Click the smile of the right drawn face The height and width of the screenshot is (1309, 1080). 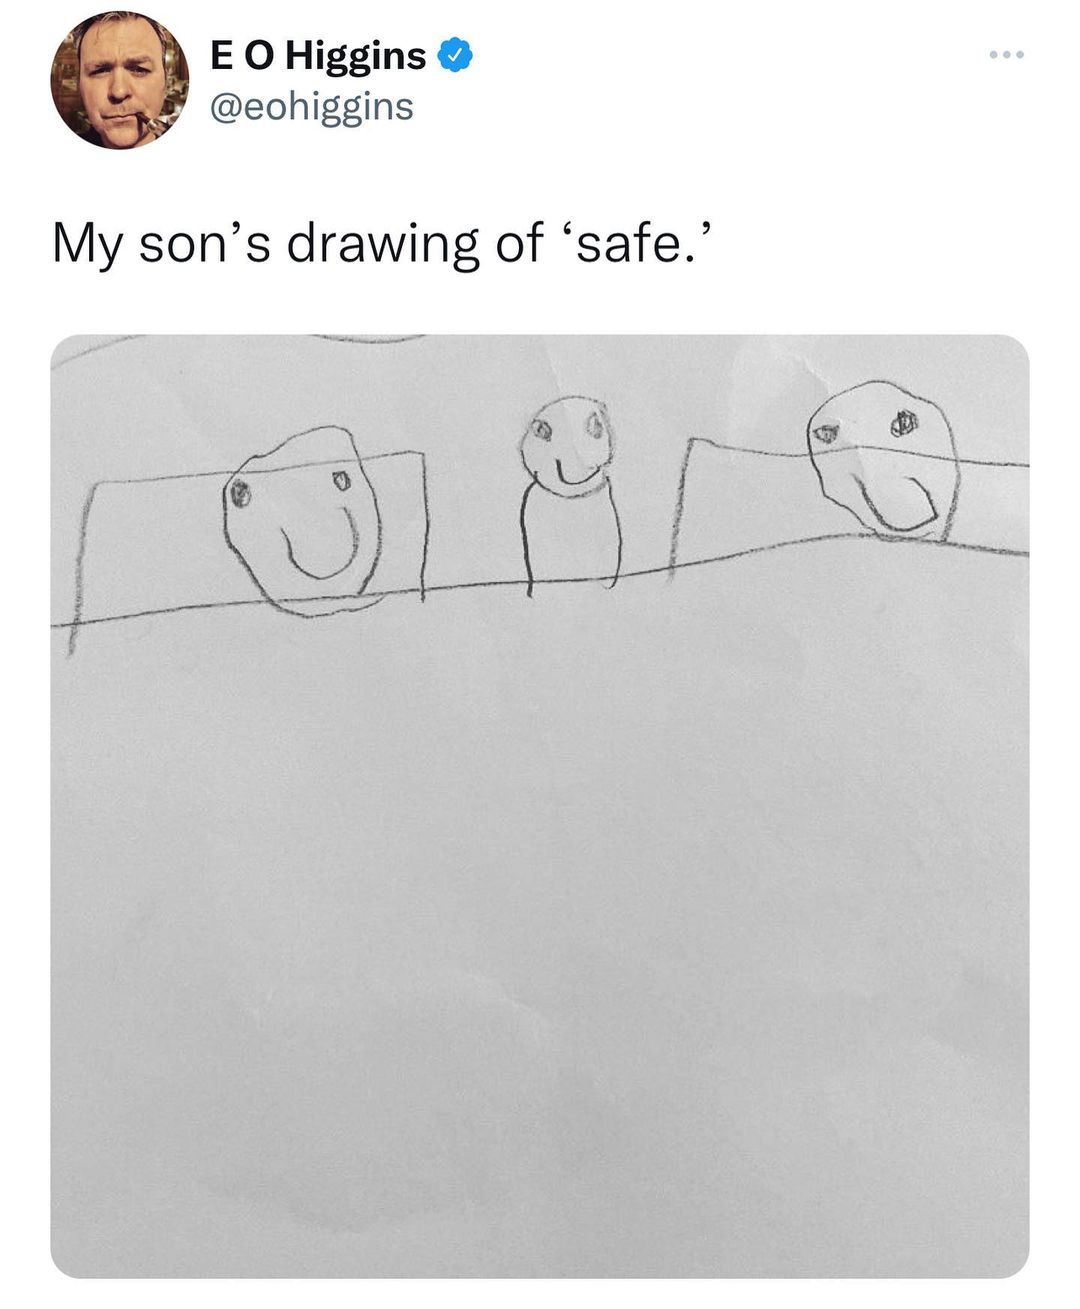902,504
